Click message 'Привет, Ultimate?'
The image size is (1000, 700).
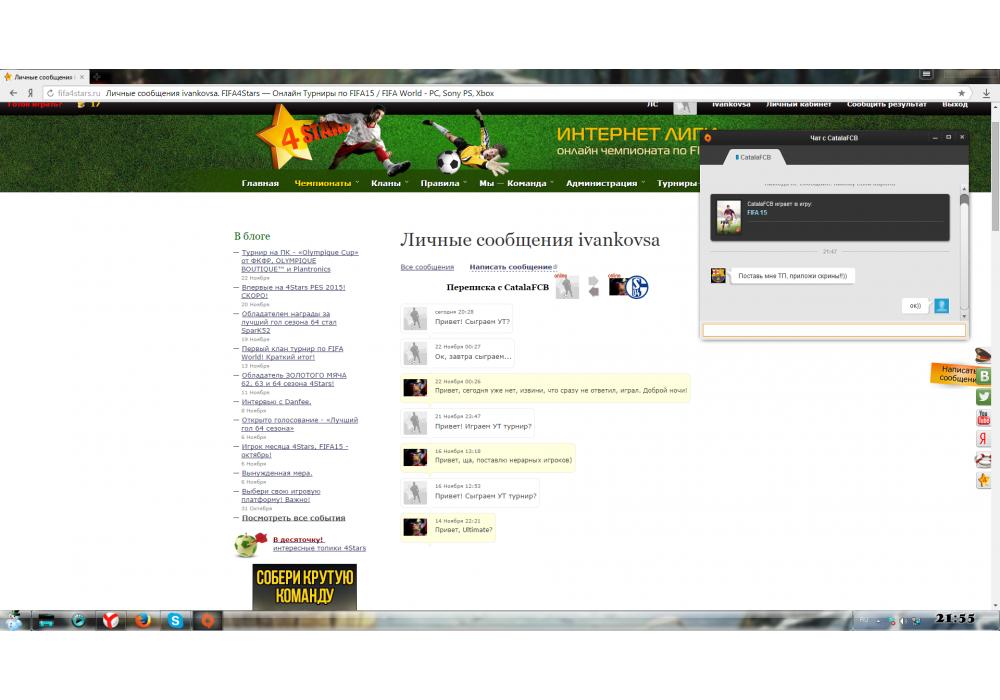coord(464,530)
